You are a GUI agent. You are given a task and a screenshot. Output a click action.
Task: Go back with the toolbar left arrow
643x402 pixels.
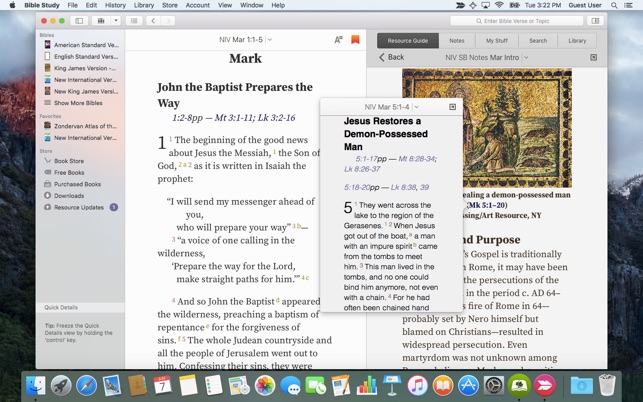153,20
